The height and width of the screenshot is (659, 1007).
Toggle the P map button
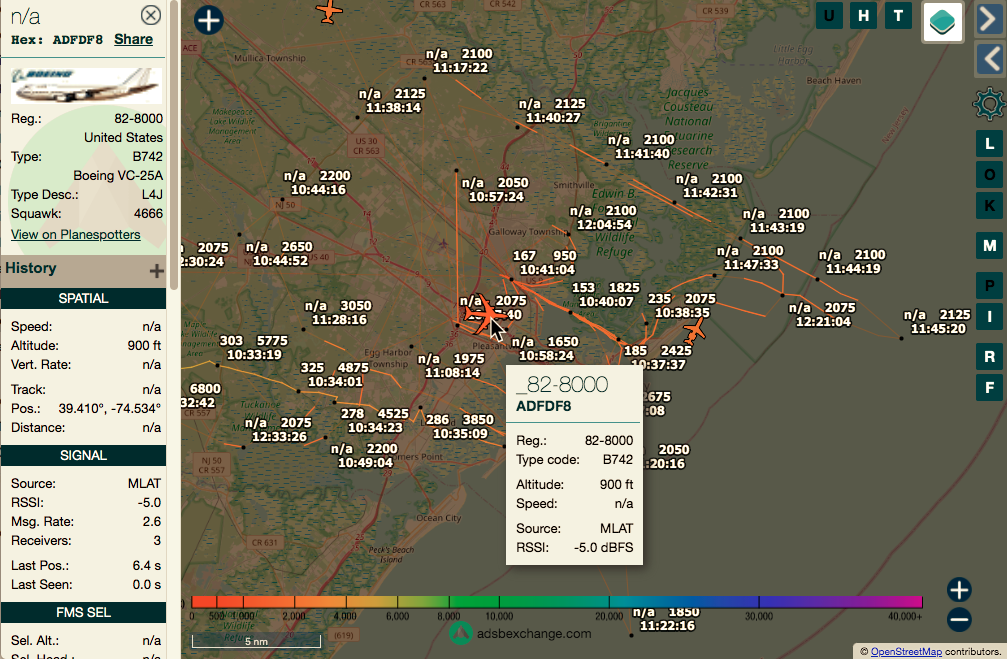(x=989, y=285)
